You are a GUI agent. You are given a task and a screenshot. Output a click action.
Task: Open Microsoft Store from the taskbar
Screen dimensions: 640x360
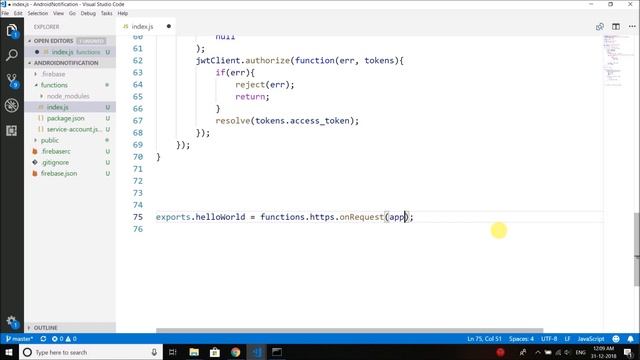215,352
